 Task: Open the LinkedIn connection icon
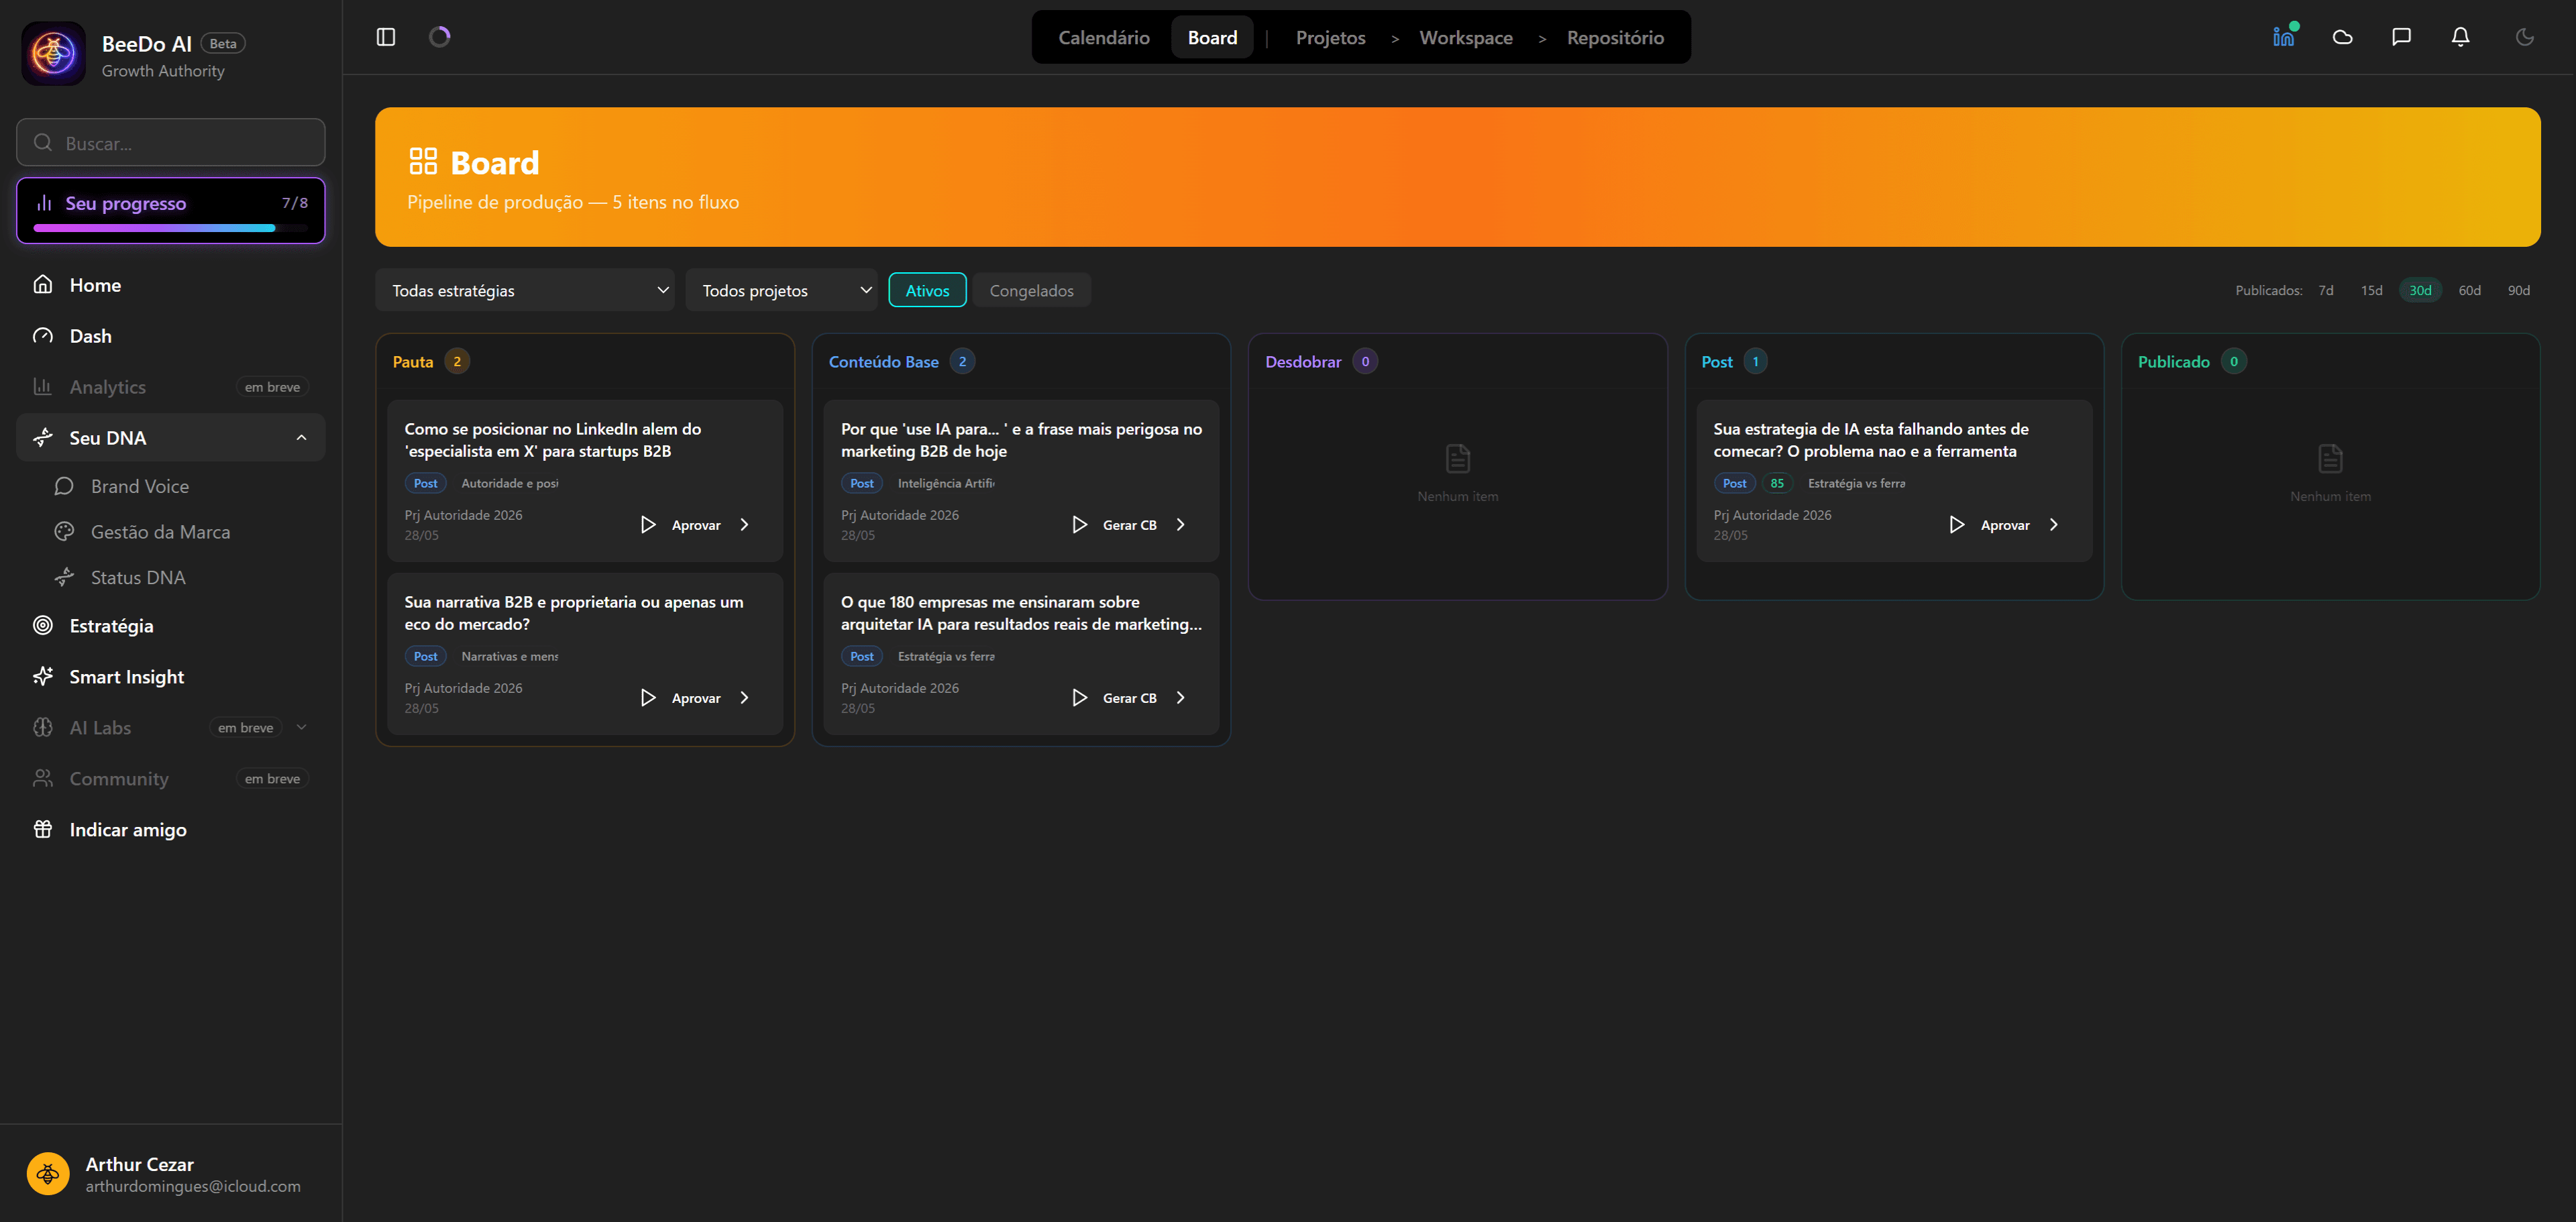tap(2284, 37)
